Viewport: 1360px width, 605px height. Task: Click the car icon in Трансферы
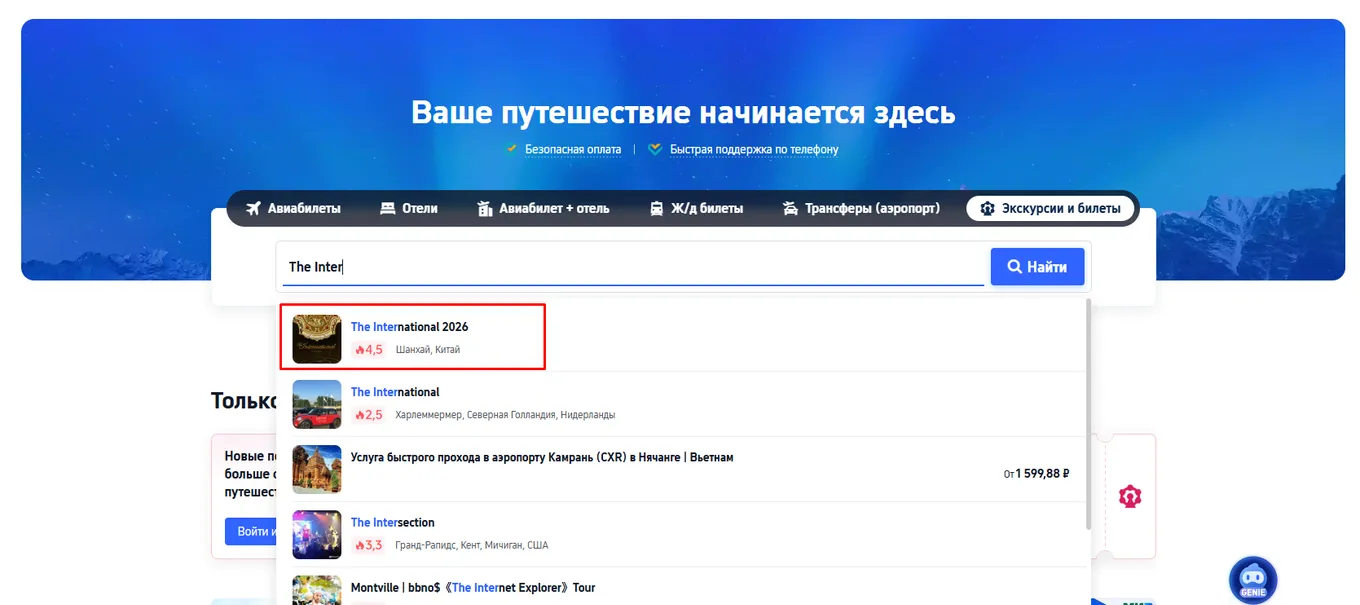click(790, 209)
